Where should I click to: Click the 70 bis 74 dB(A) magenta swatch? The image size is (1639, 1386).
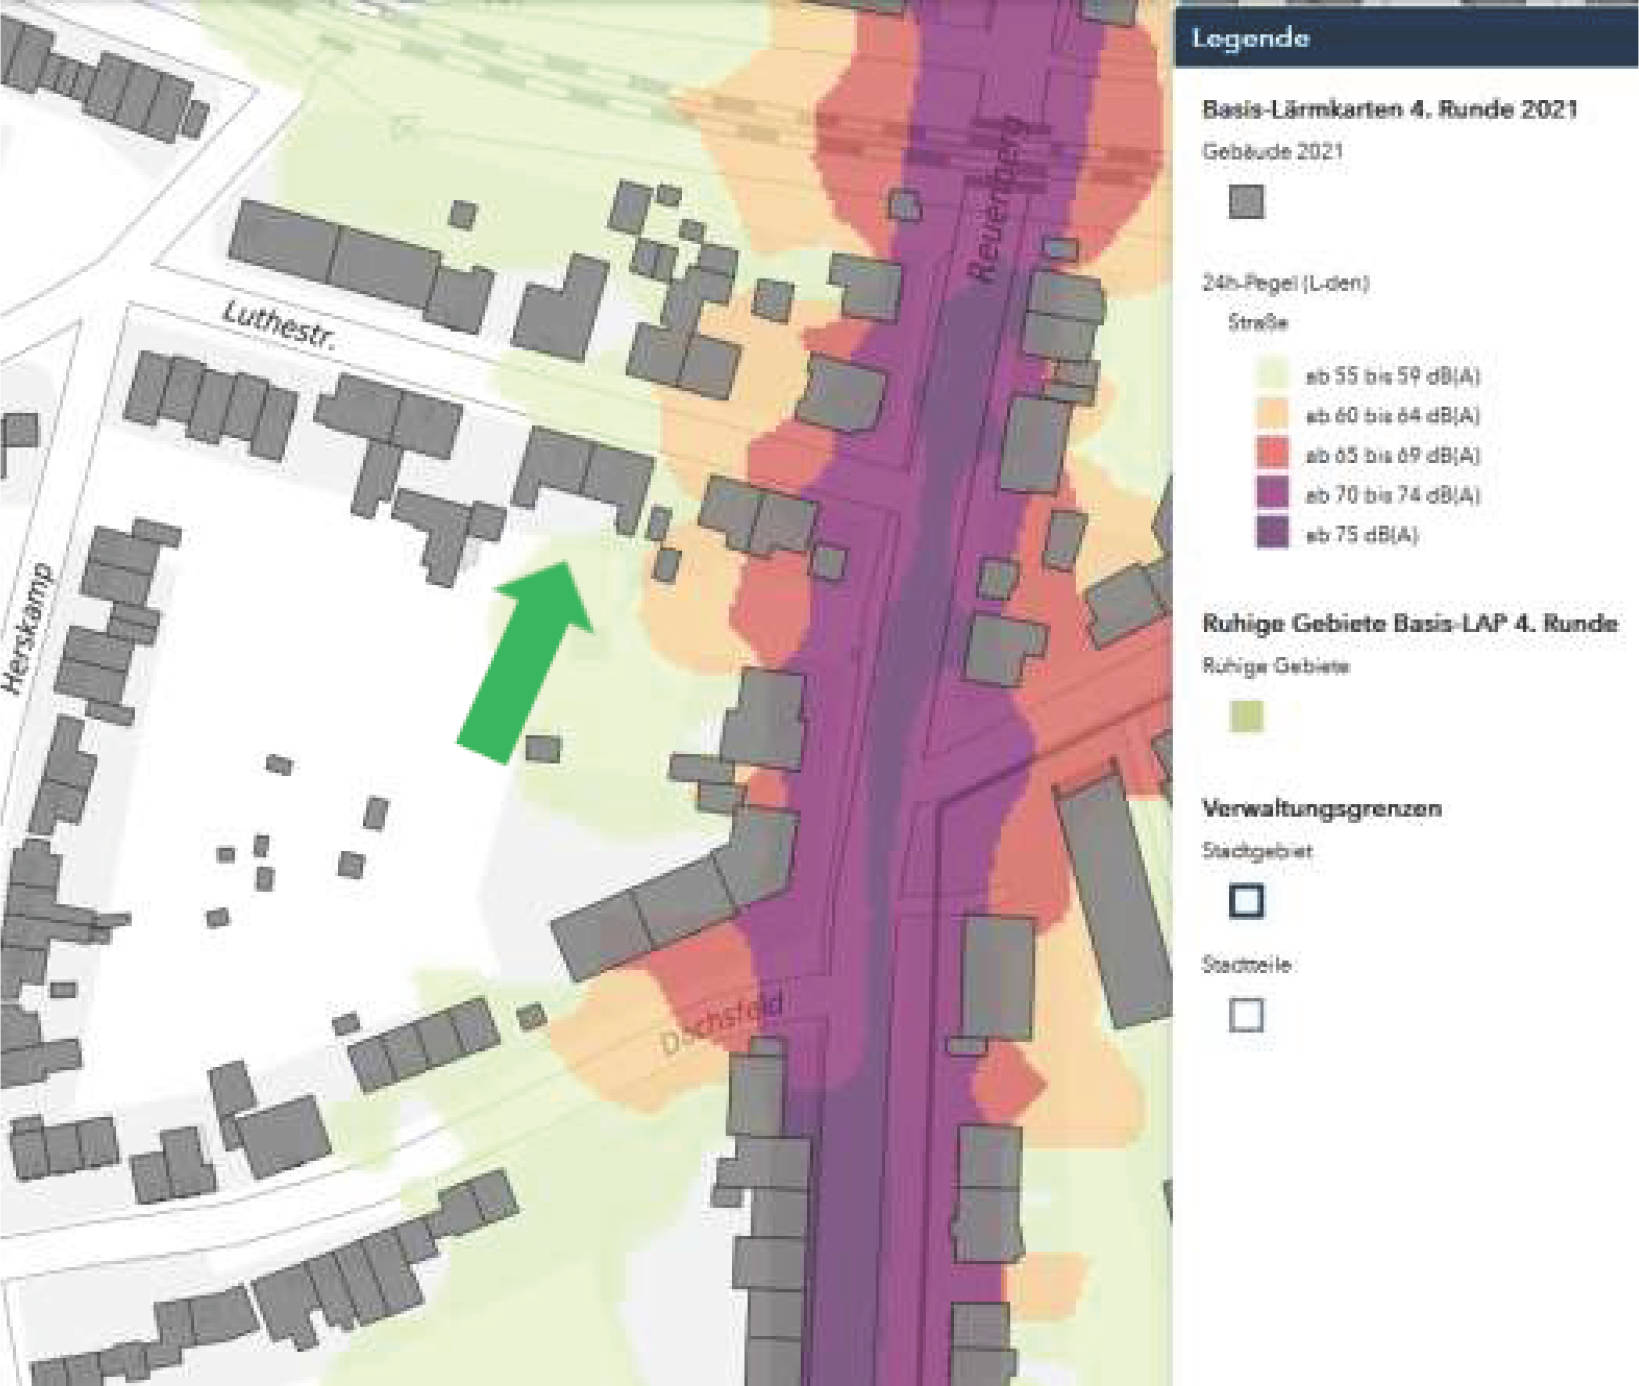pyautogui.click(x=1272, y=494)
